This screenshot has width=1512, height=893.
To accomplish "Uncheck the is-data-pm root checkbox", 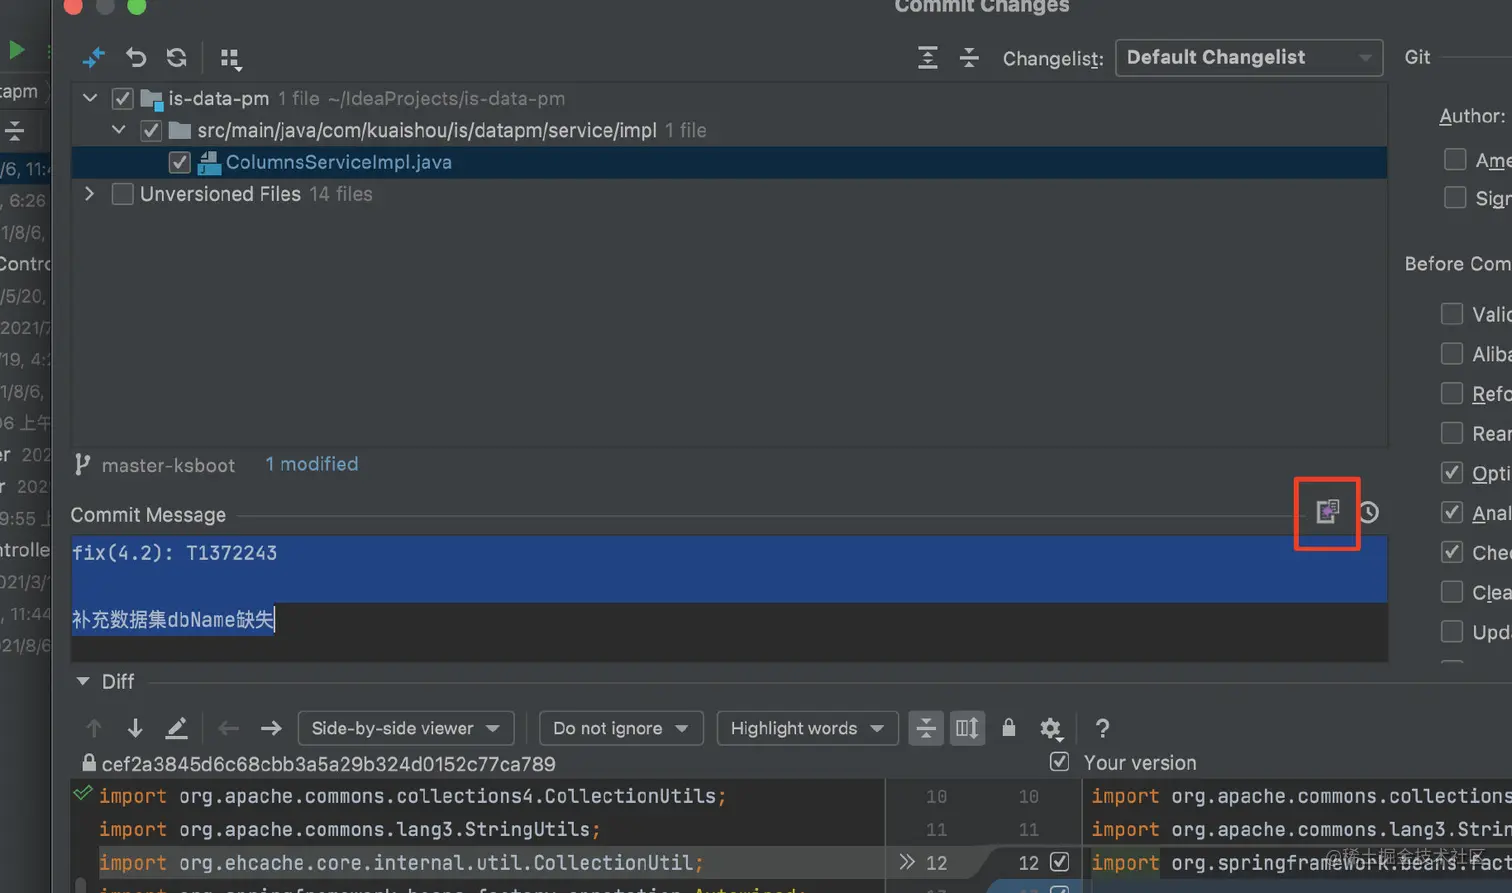I will pyautogui.click(x=122, y=98).
